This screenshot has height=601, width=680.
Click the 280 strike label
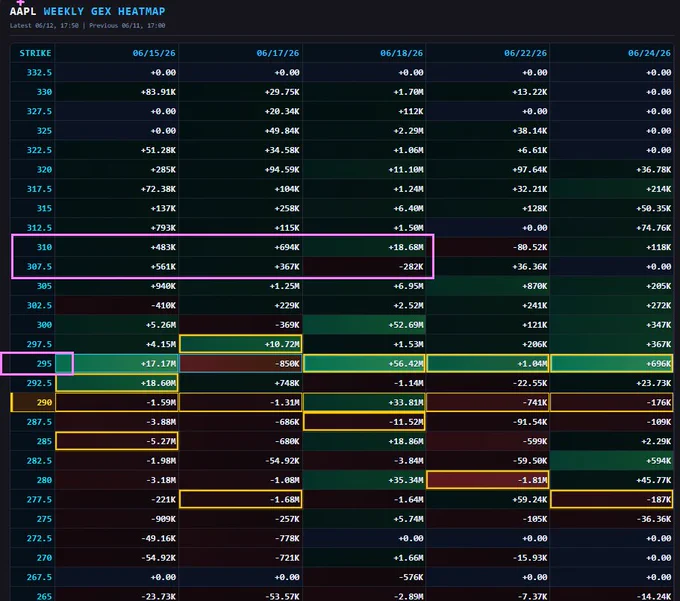(44, 480)
